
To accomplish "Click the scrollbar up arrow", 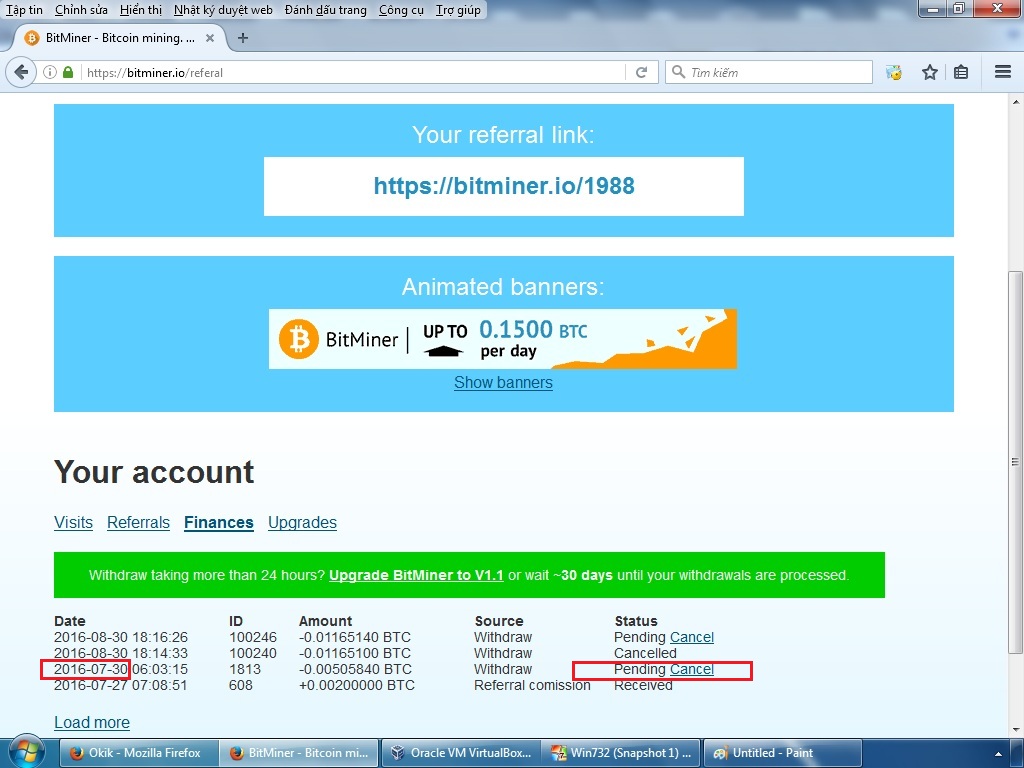I will click(x=1016, y=102).
